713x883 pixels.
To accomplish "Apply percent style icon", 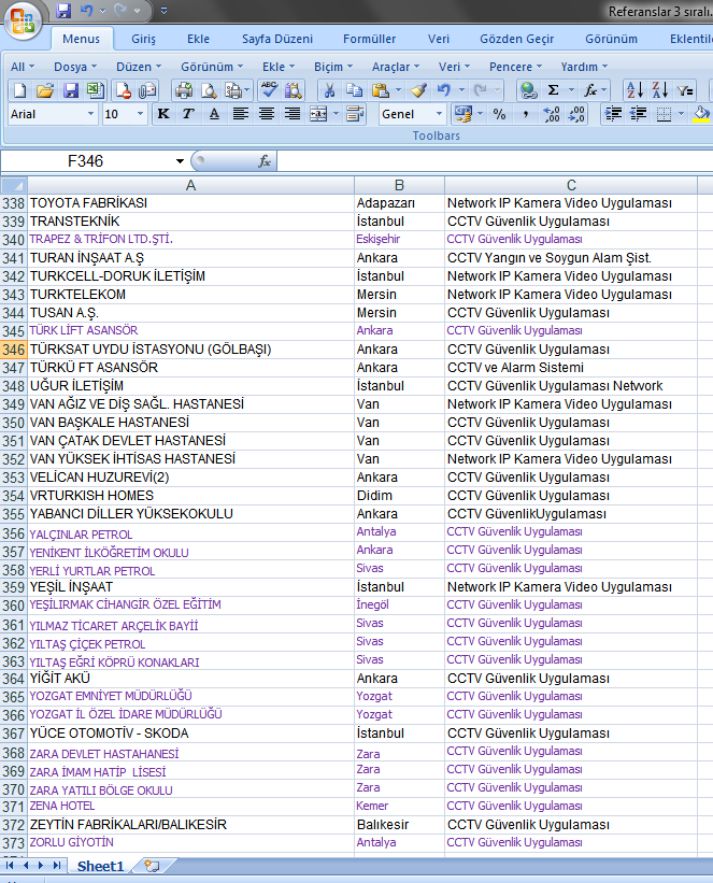I will 499,114.
